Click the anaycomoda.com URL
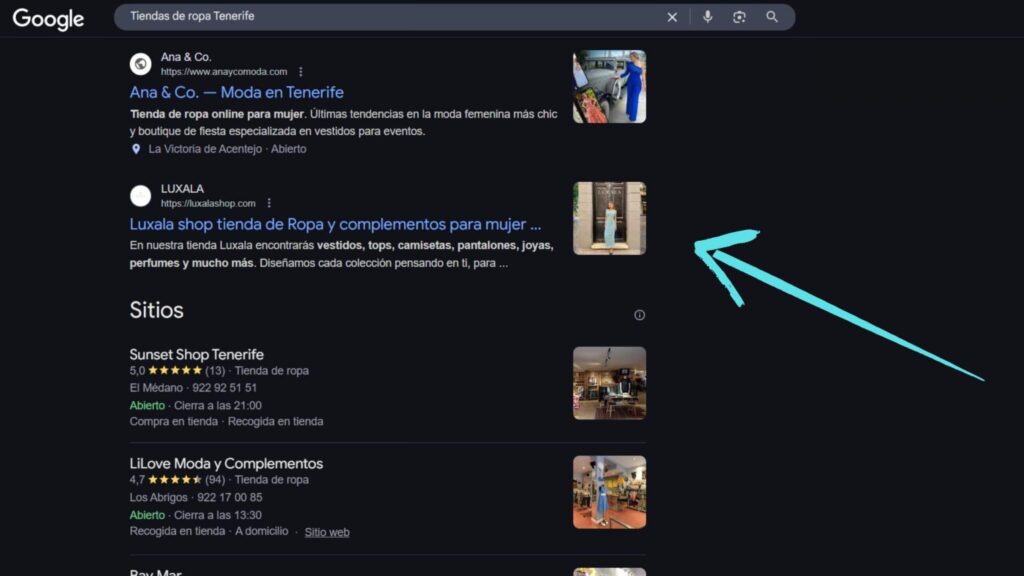The height and width of the screenshot is (576, 1024). pos(224,72)
